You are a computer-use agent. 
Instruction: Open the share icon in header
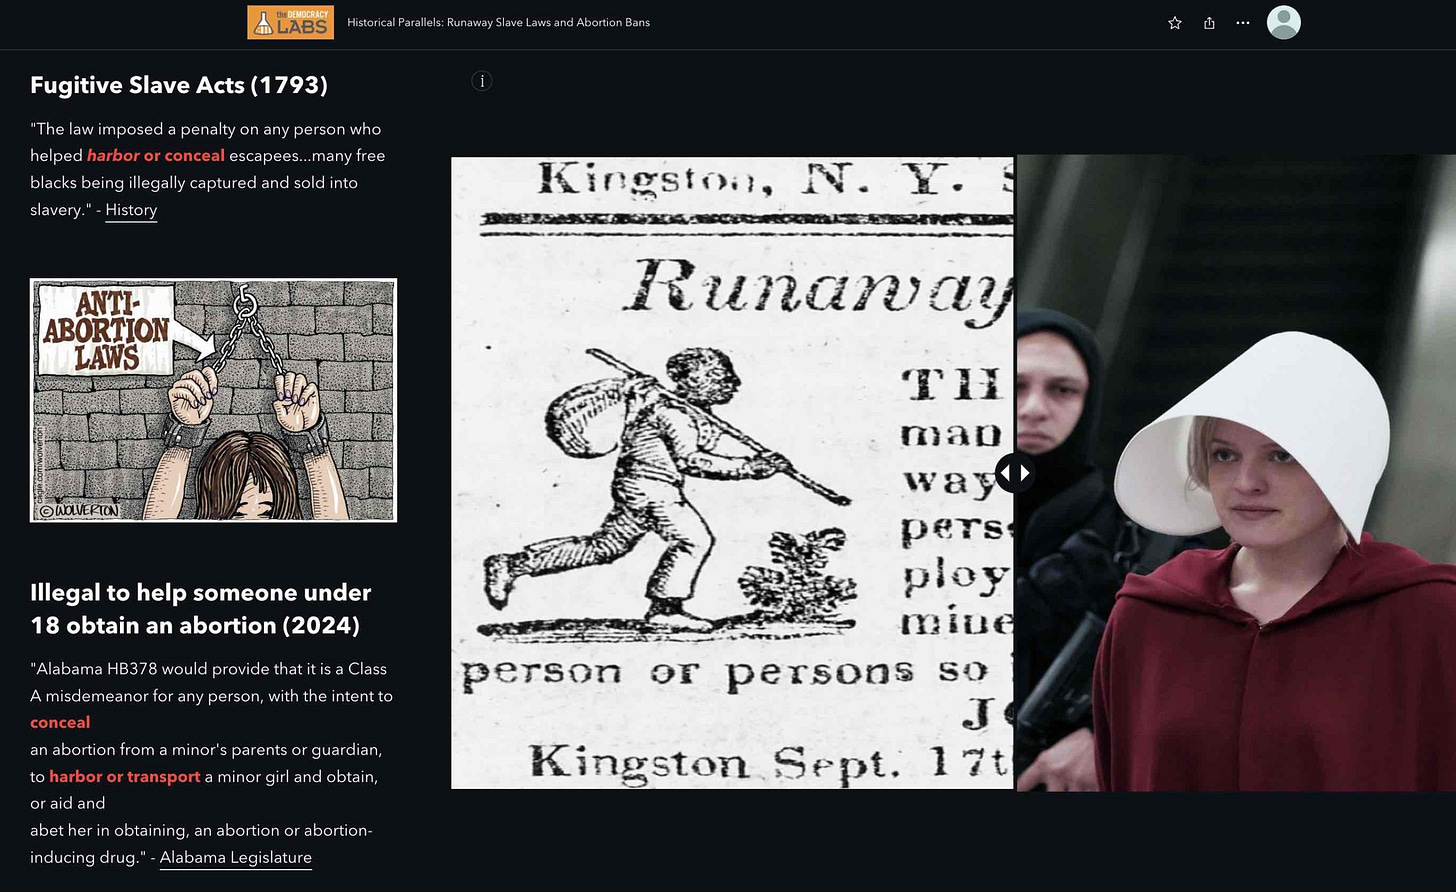coord(1209,23)
